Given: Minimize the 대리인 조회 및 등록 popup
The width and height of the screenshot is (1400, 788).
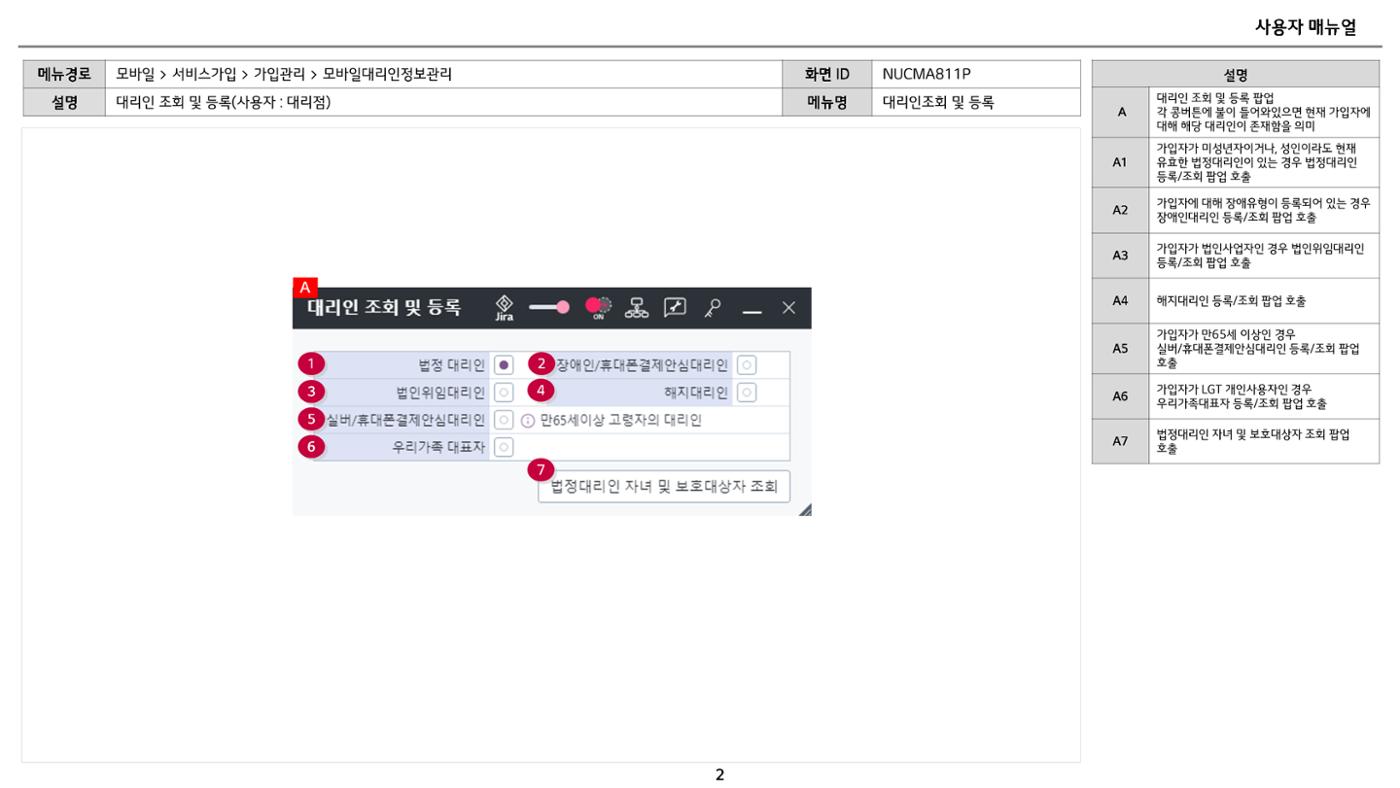Looking at the screenshot, I should [751, 310].
